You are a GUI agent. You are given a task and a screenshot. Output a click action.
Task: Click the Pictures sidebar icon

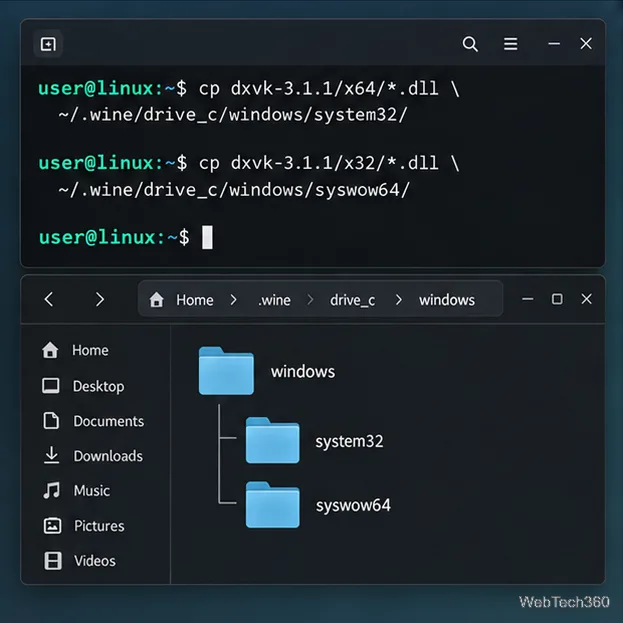(52, 526)
